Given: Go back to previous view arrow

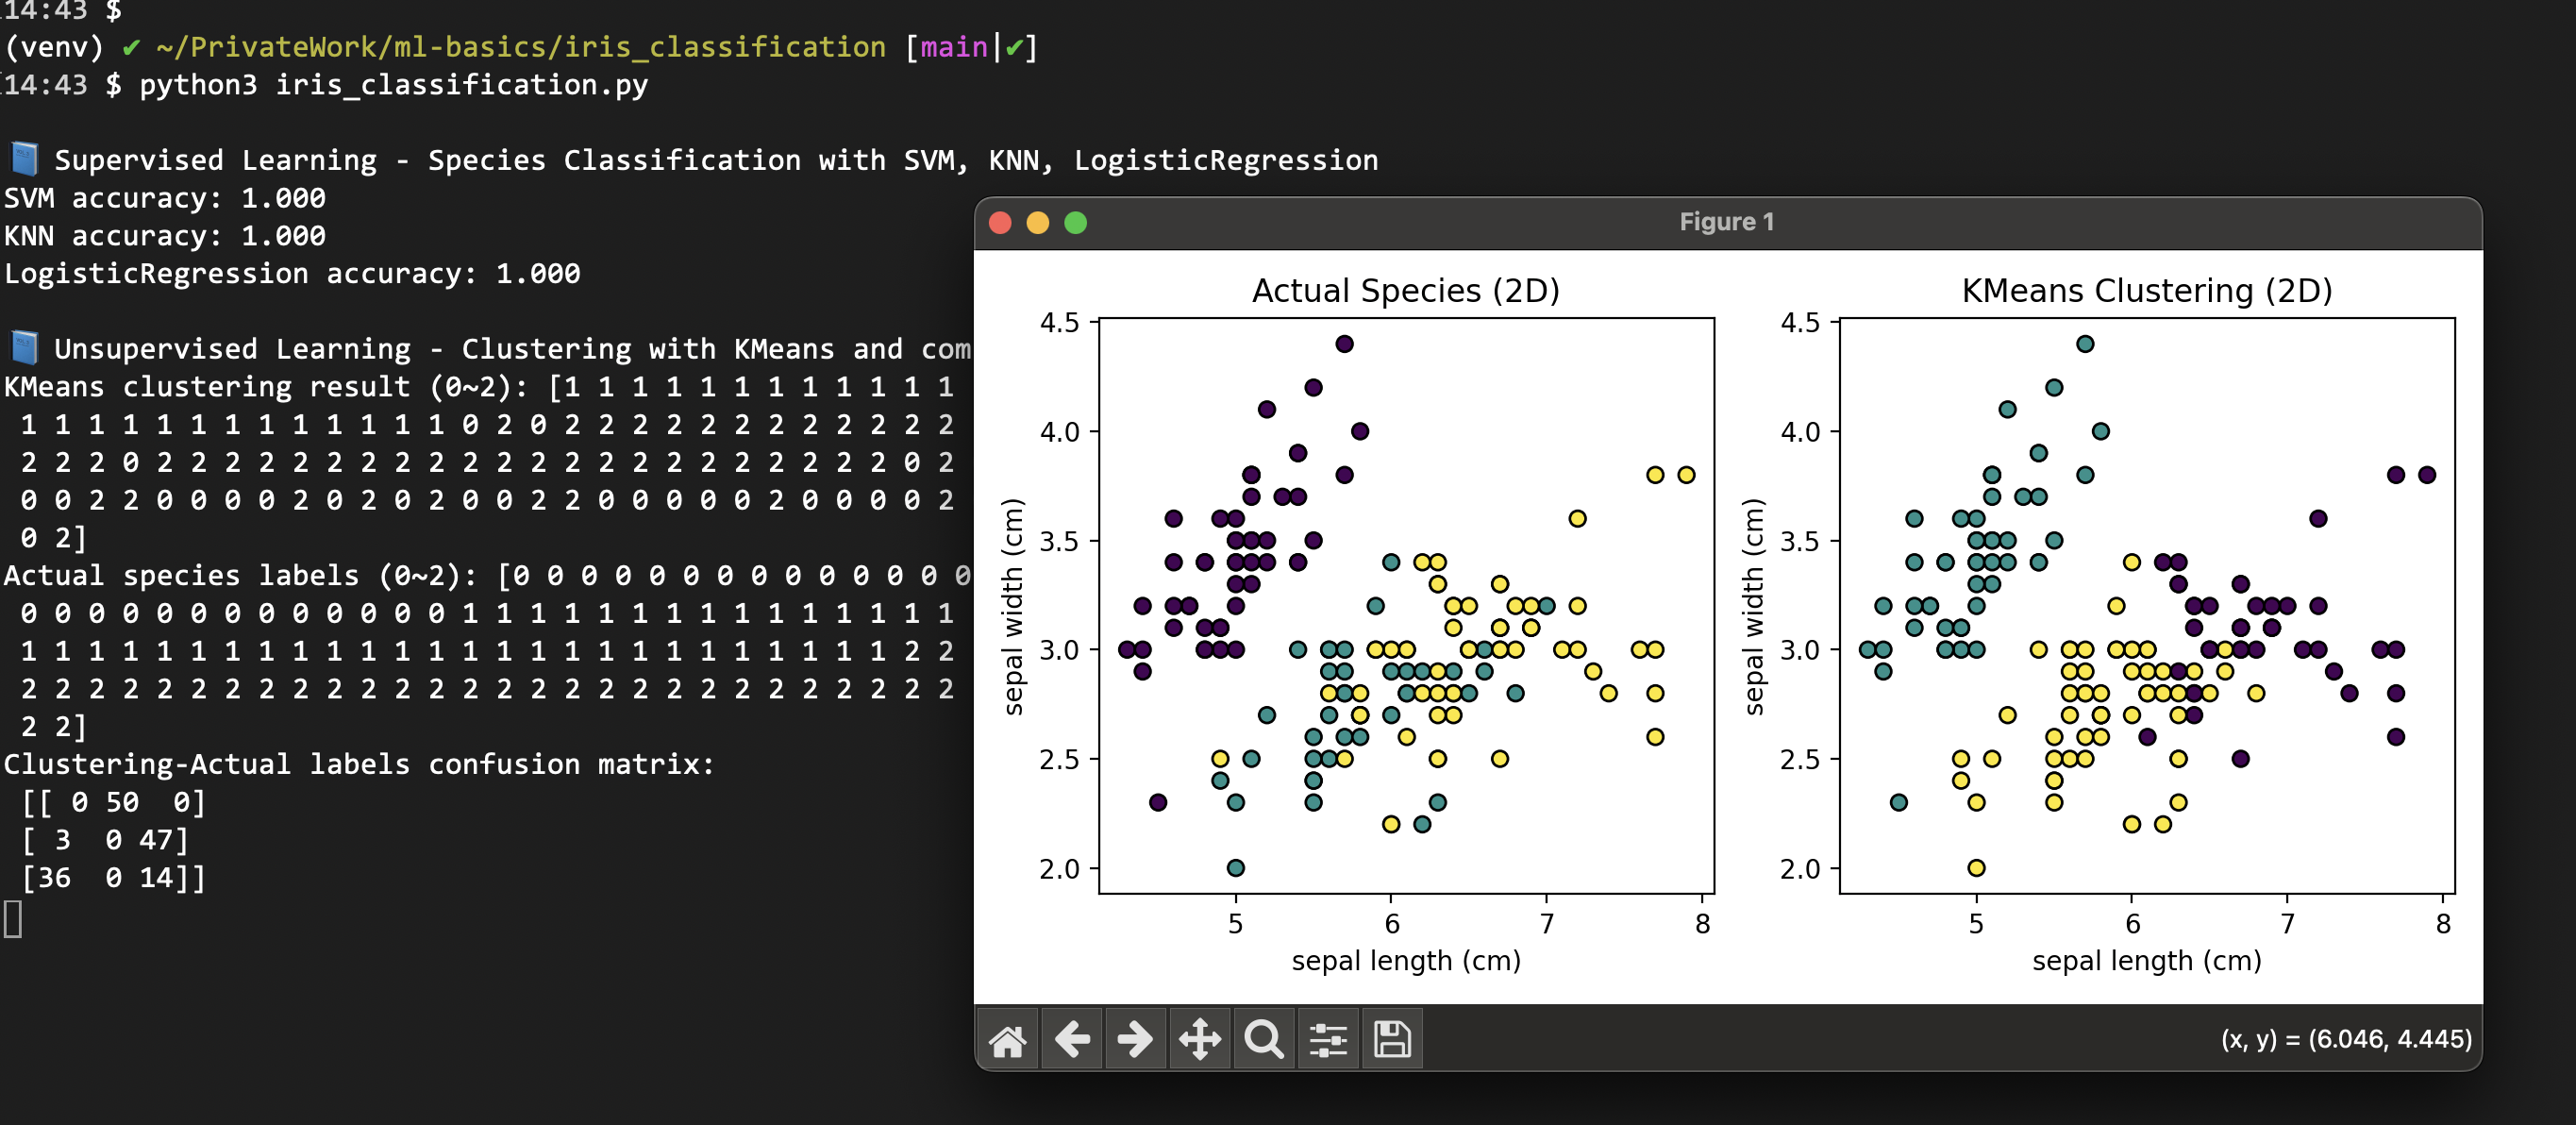Looking at the screenshot, I should tap(1072, 1040).
